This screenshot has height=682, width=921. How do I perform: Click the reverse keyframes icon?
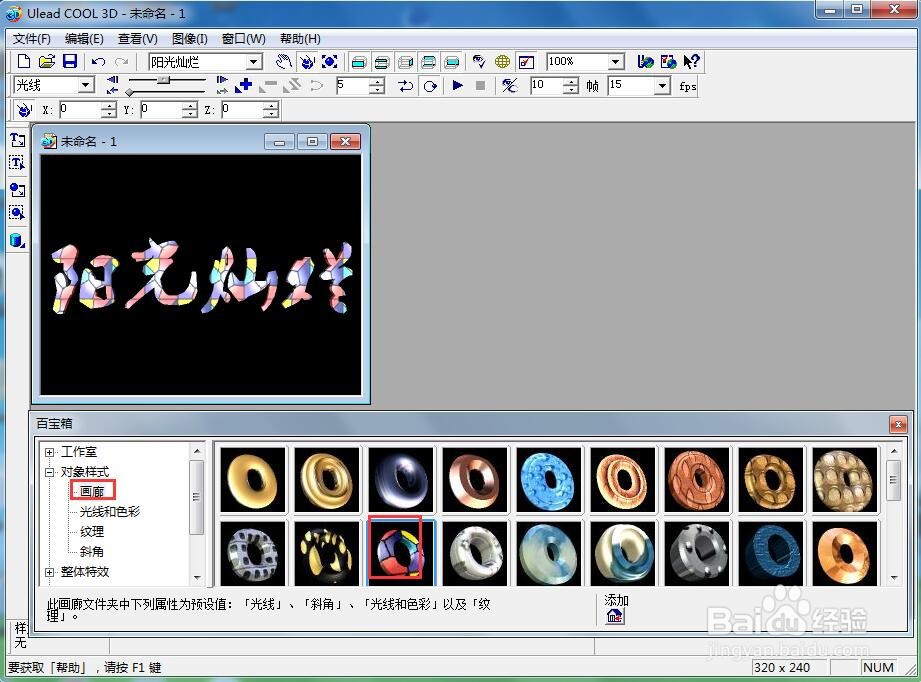[292, 86]
